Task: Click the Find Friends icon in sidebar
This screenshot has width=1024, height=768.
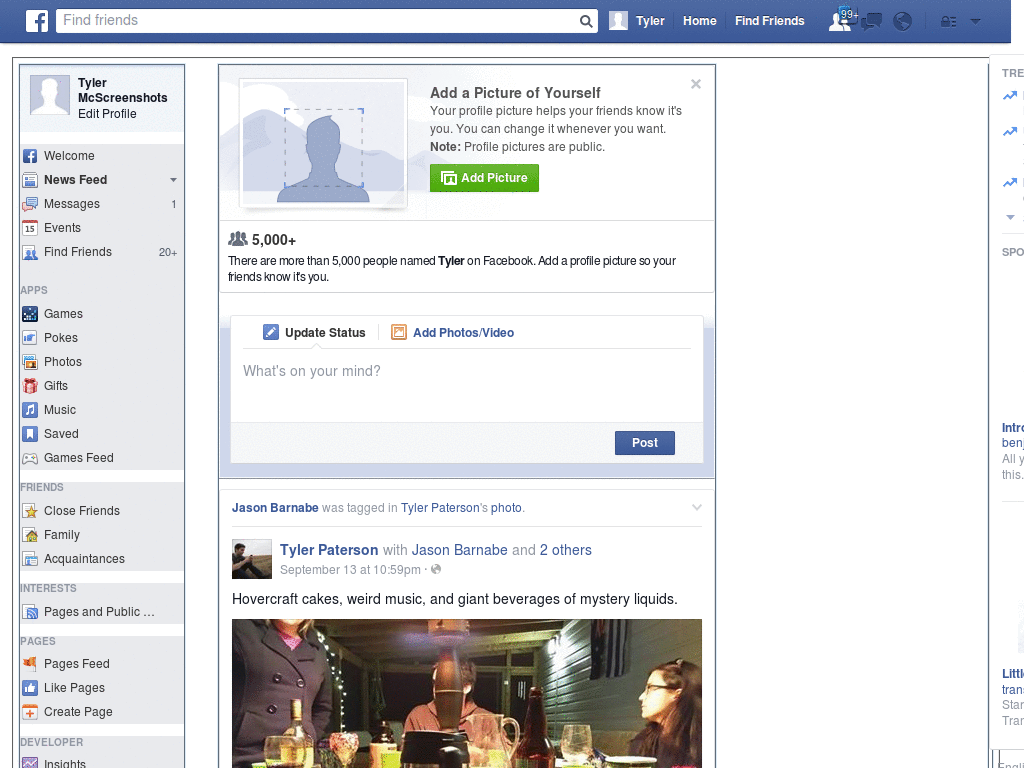Action: click(x=30, y=252)
